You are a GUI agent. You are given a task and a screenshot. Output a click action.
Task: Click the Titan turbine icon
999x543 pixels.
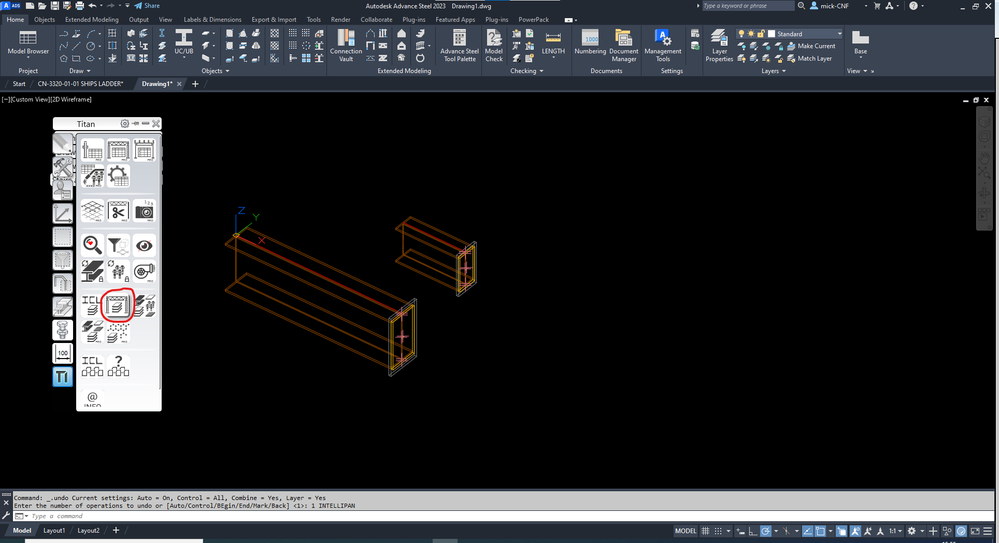[x=144, y=271]
